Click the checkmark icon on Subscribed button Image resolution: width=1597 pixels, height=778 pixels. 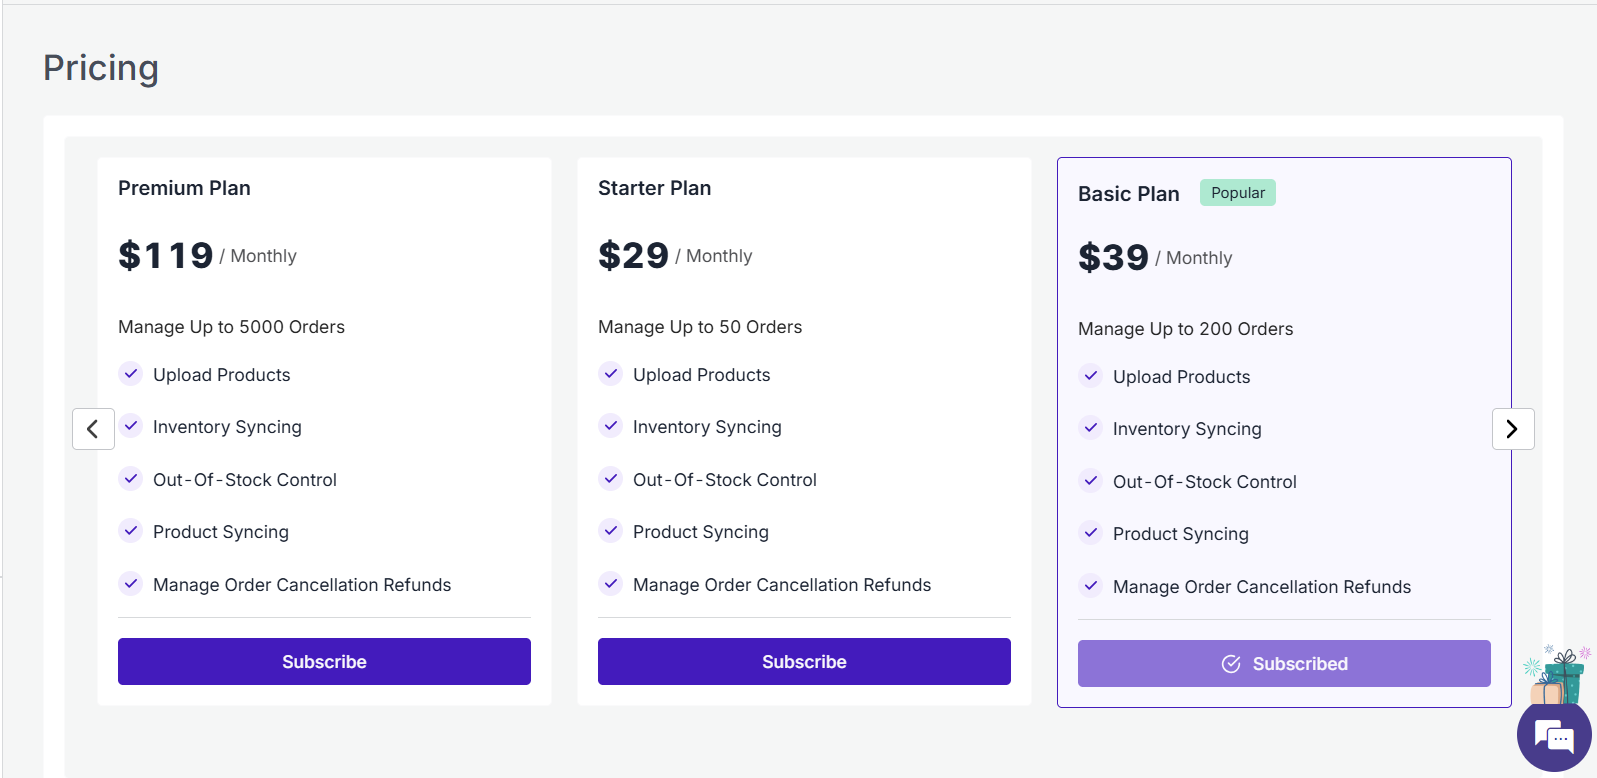pyautogui.click(x=1231, y=664)
